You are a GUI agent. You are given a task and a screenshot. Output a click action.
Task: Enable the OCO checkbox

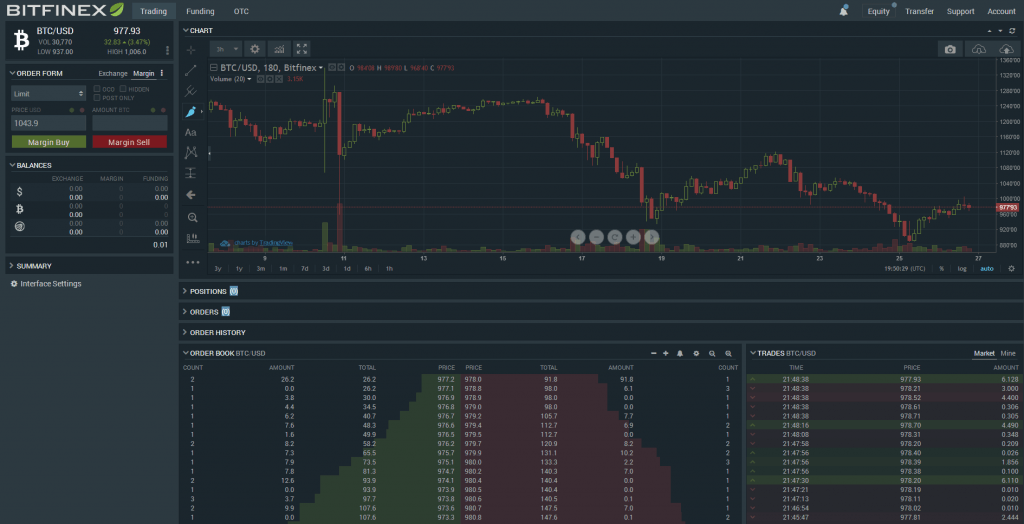point(97,89)
